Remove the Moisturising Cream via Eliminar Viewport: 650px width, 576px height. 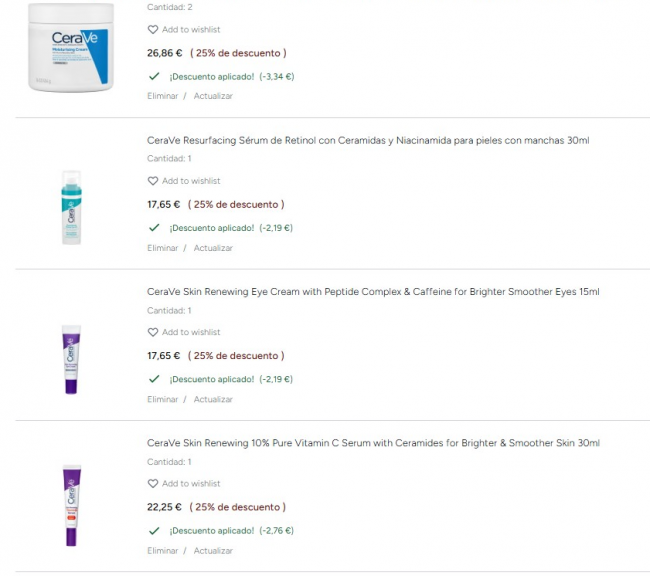(163, 96)
